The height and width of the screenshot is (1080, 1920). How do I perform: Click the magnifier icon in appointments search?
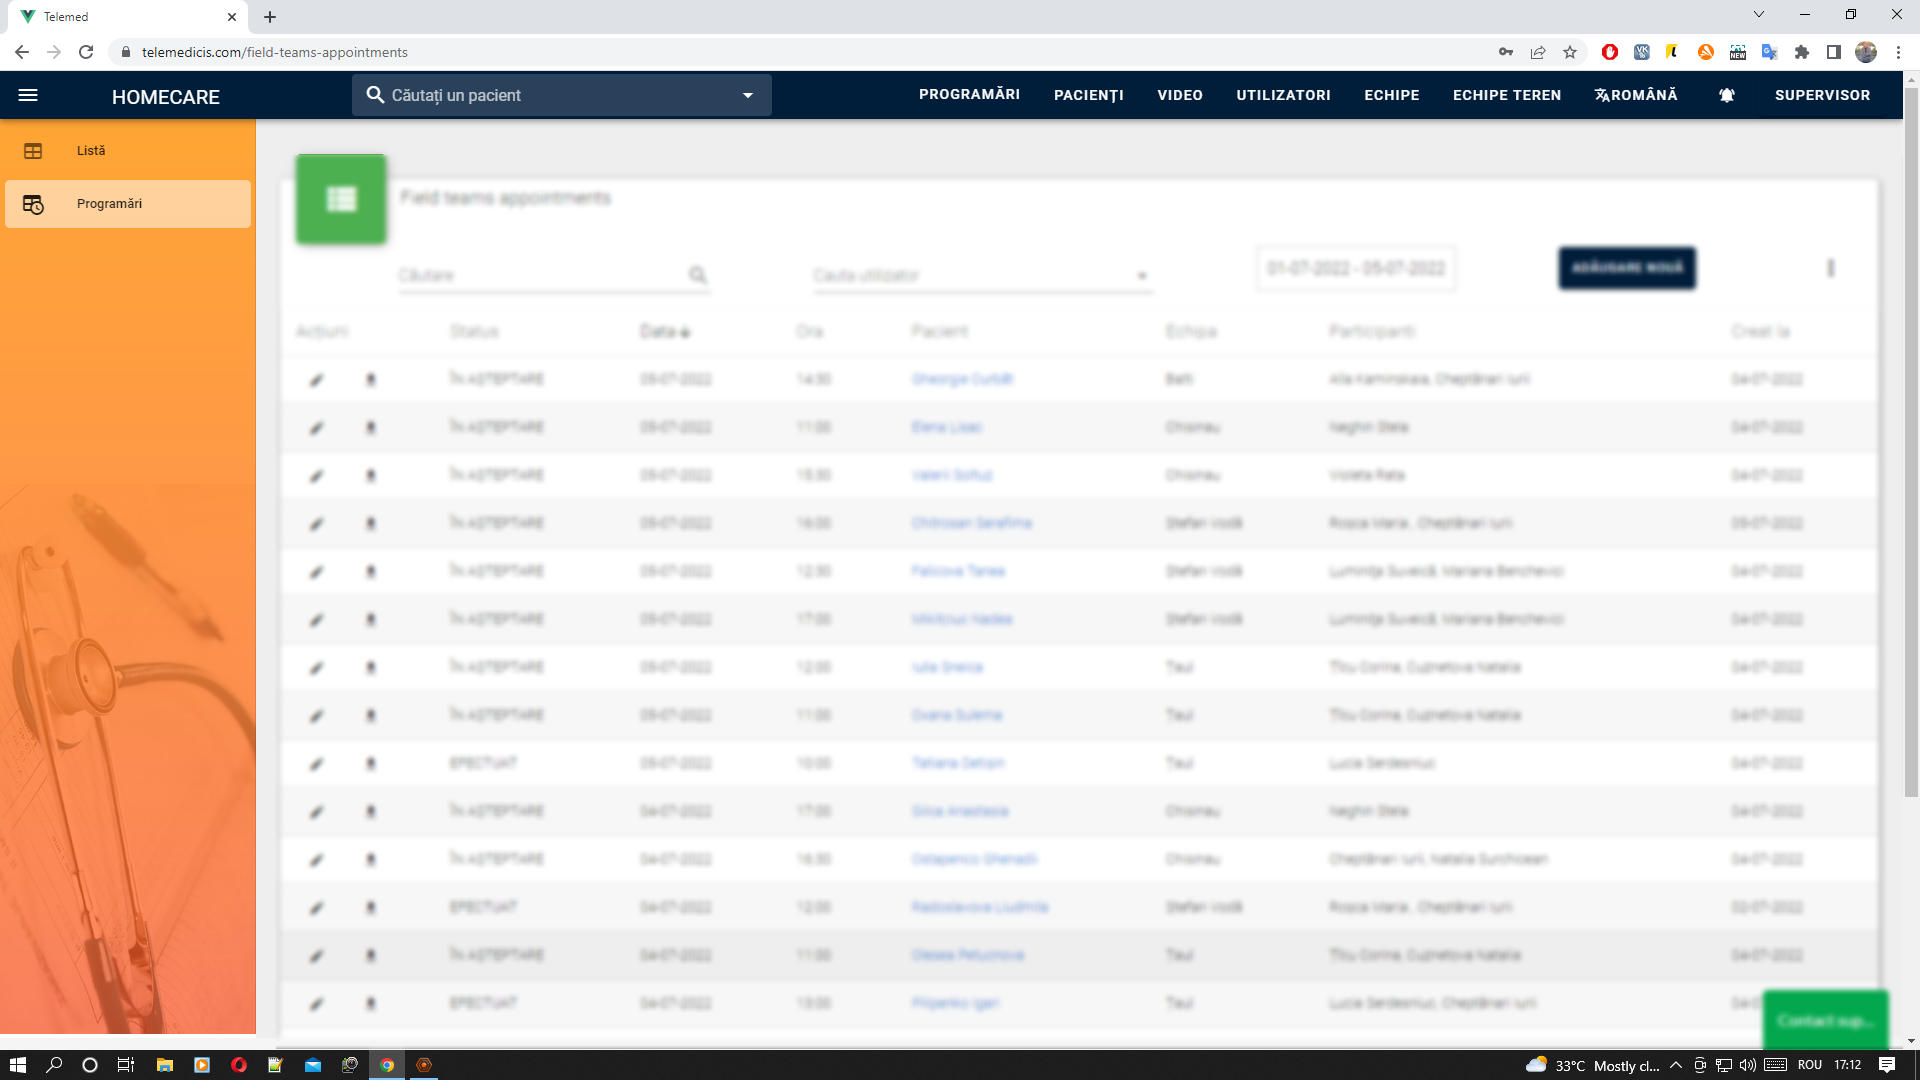(x=698, y=275)
